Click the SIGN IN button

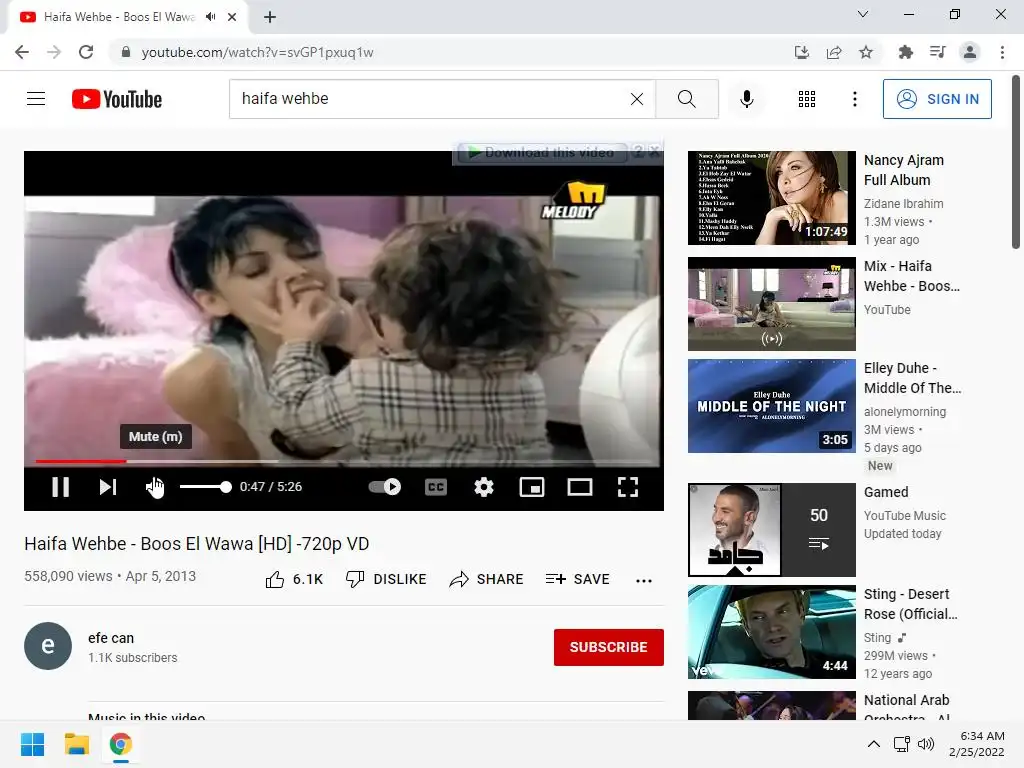[937, 99]
